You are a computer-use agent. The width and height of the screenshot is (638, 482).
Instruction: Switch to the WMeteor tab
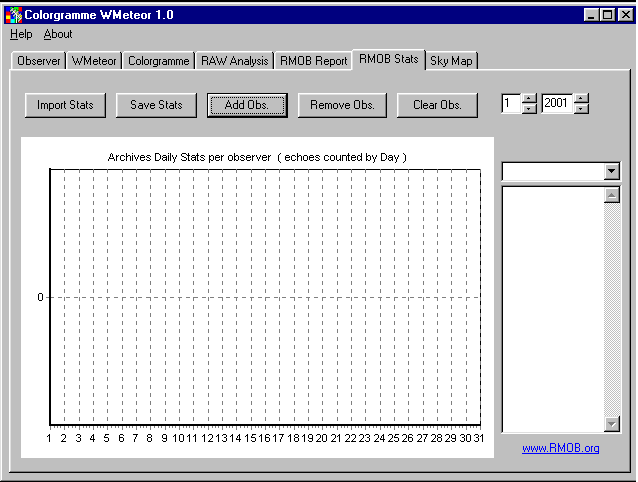(94, 61)
